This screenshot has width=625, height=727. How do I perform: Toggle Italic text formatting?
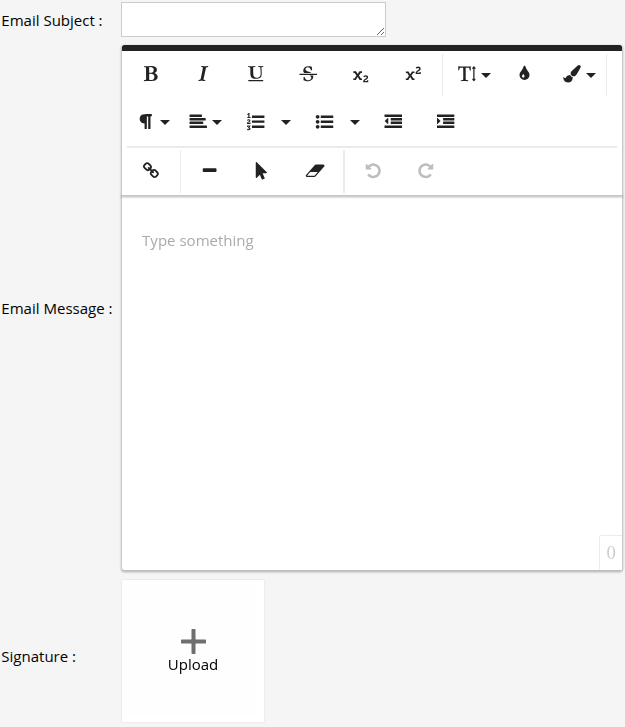pyautogui.click(x=203, y=74)
